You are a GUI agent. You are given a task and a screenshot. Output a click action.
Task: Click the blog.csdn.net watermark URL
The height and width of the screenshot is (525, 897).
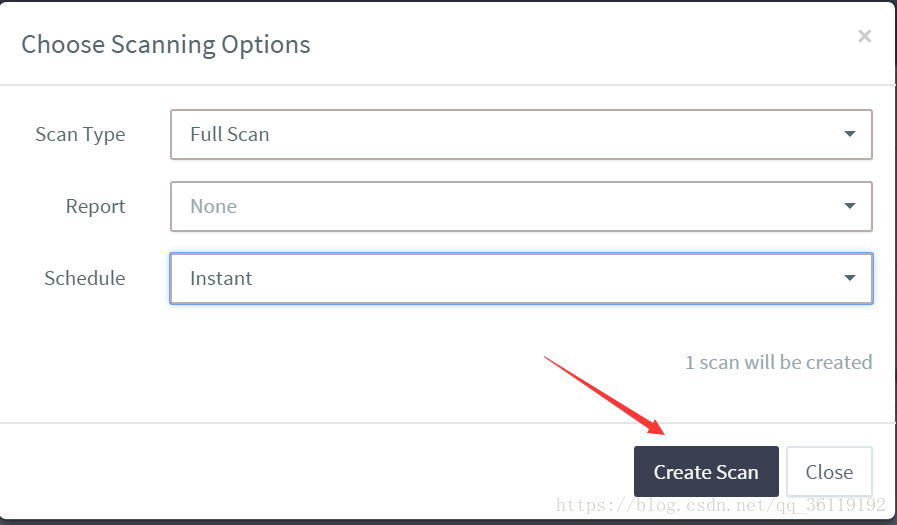[x=720, y=505]
